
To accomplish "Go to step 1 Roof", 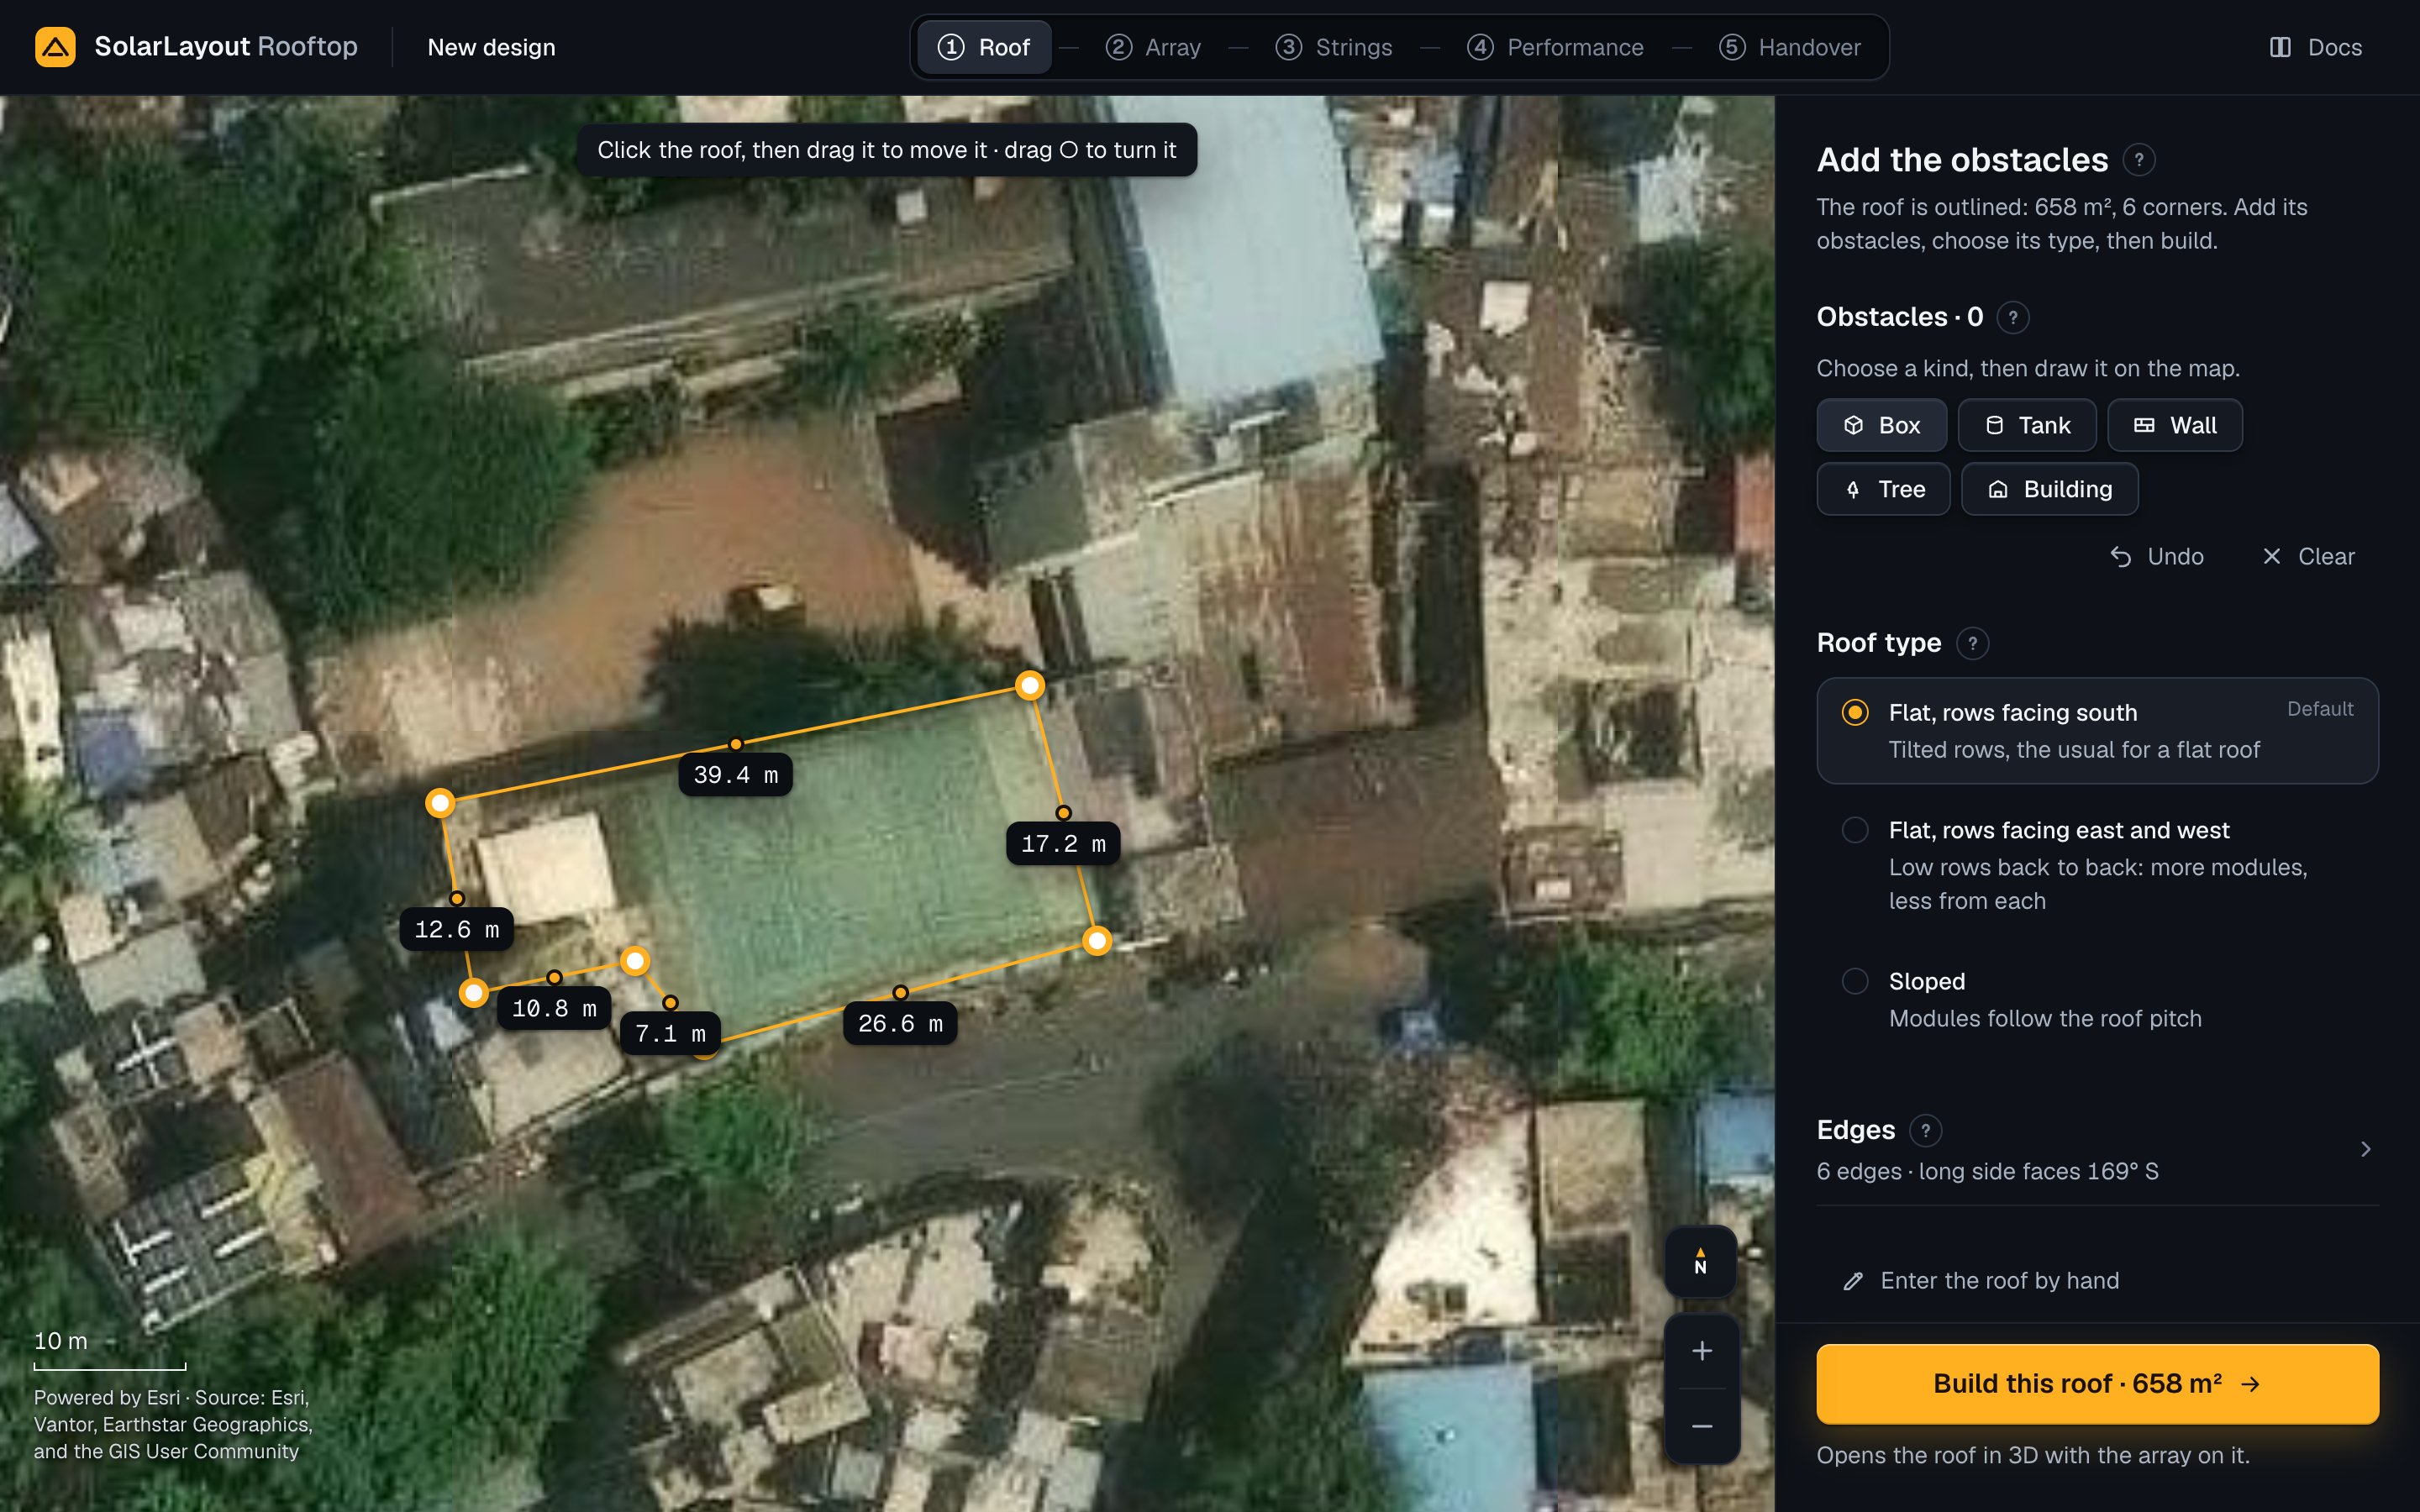I will 984,47.
